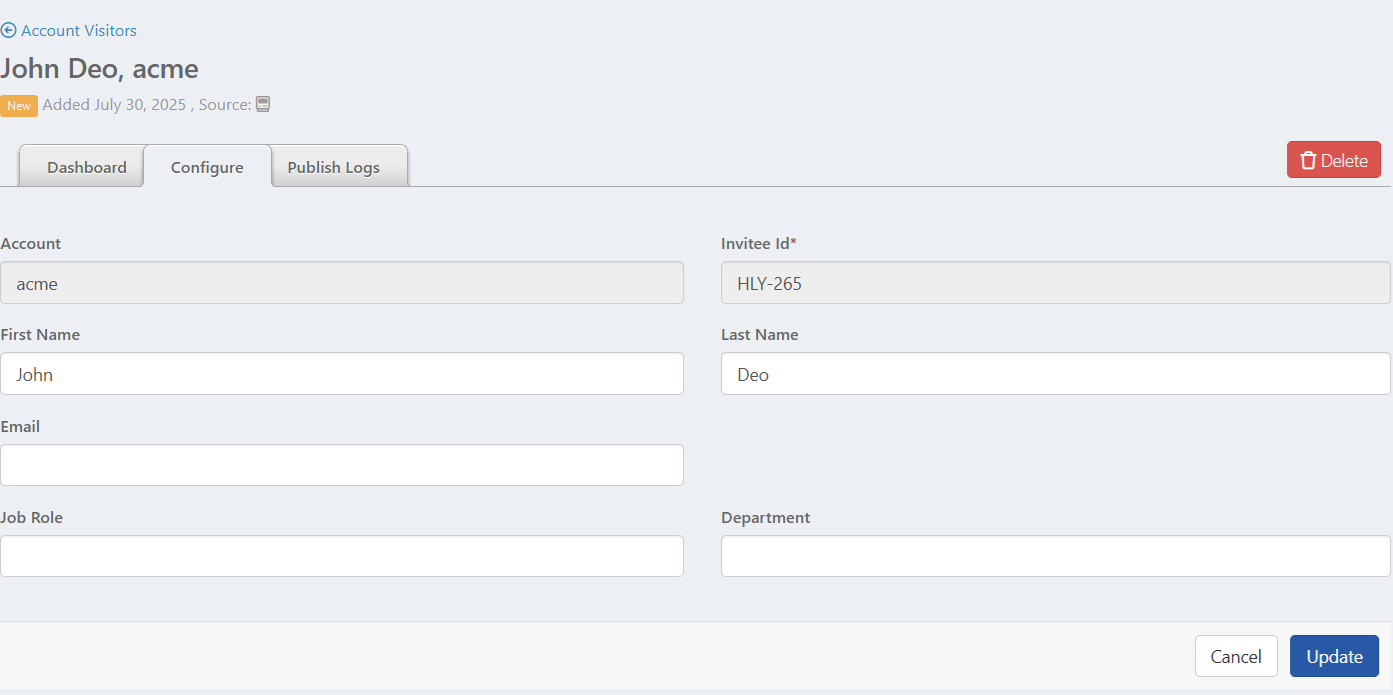Click the 'Email' label
The image size is (1393, 695).
tap(20, 426)
